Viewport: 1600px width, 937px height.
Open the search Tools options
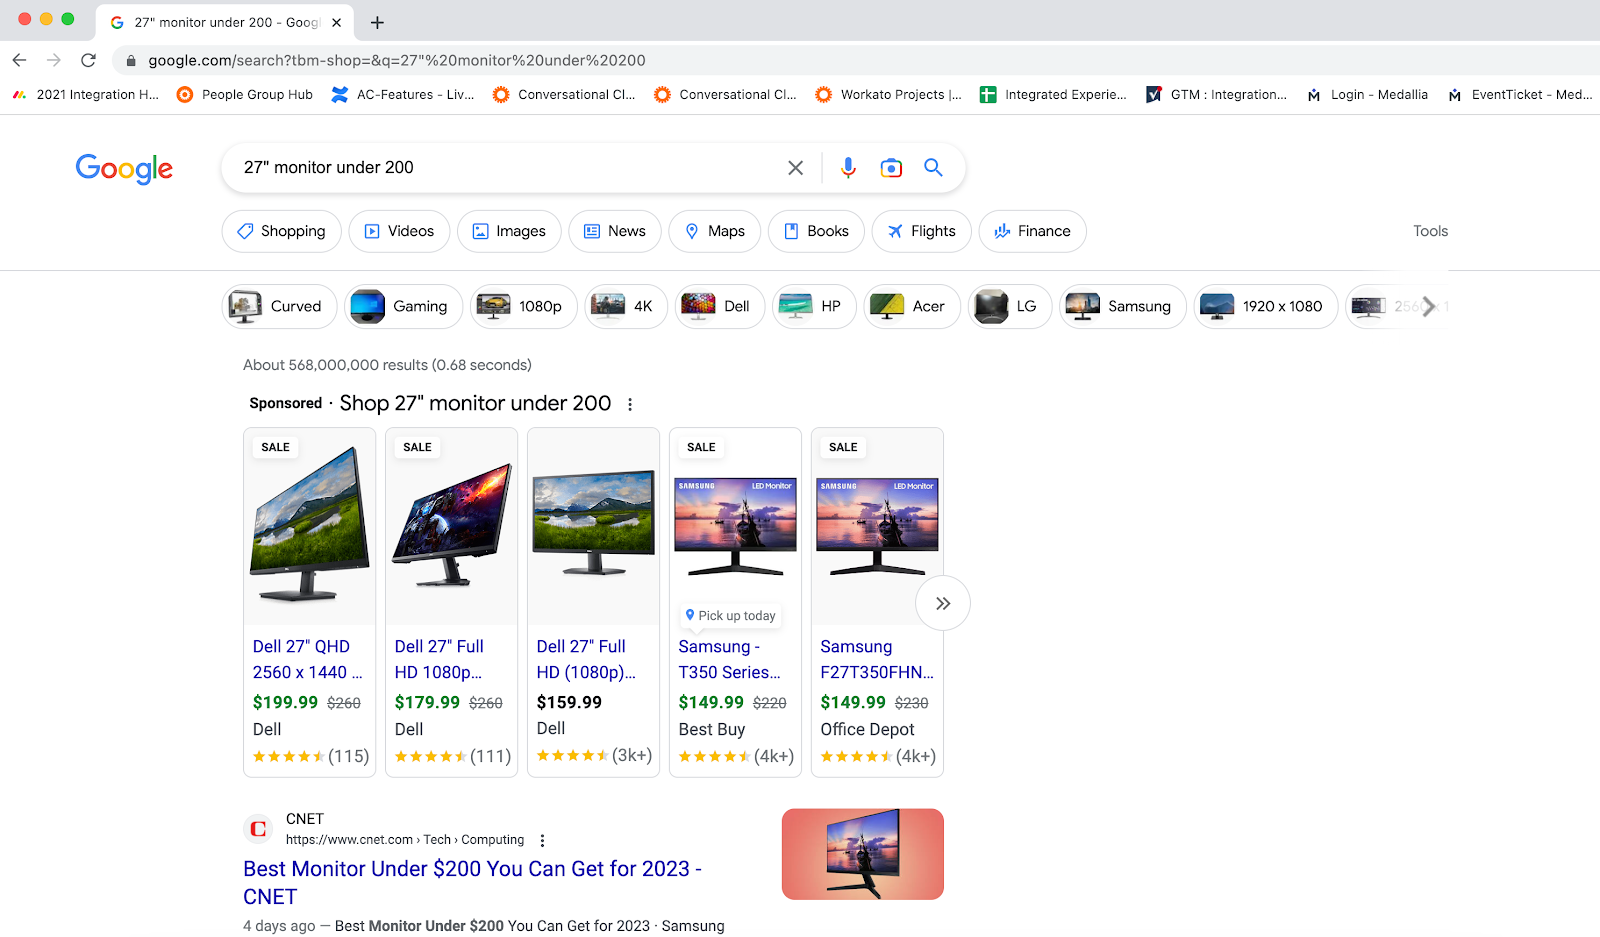(x=1430, y=231)
